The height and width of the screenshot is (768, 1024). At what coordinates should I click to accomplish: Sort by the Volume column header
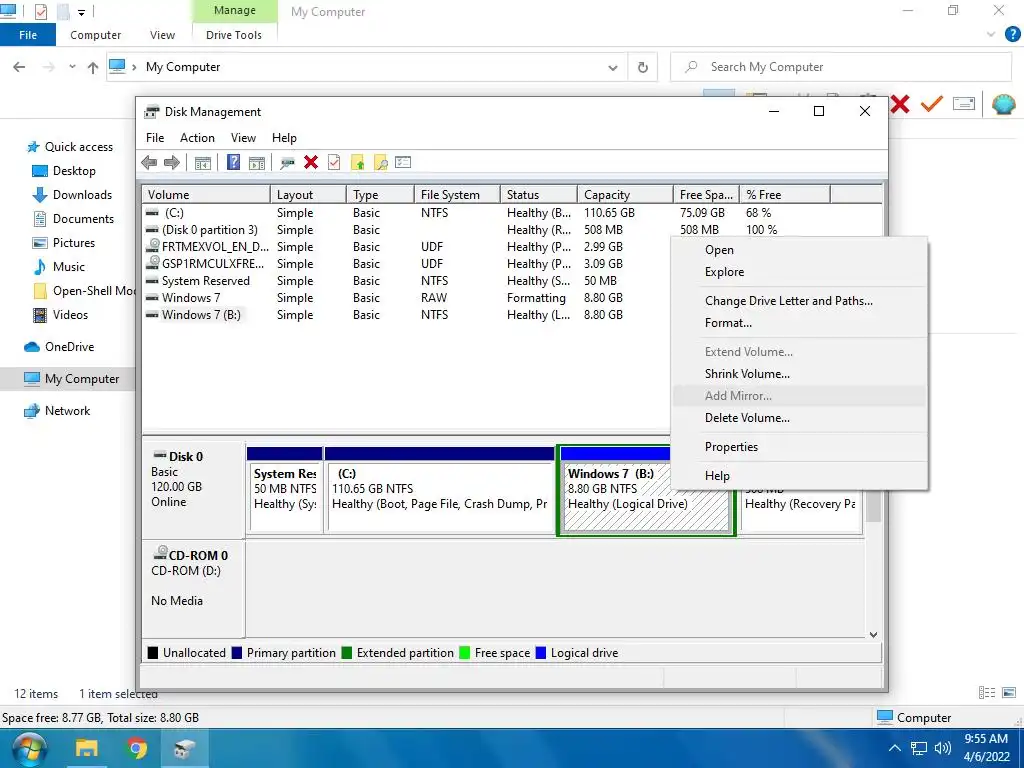206,195
